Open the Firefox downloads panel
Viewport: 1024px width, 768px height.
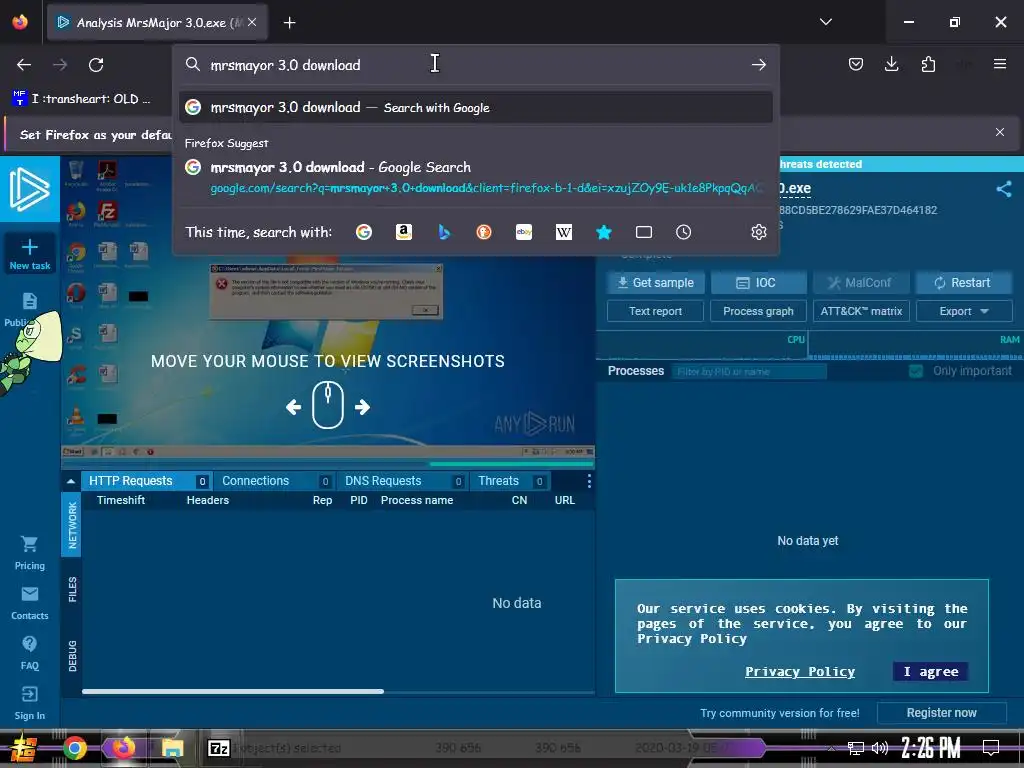pos(891,64)
